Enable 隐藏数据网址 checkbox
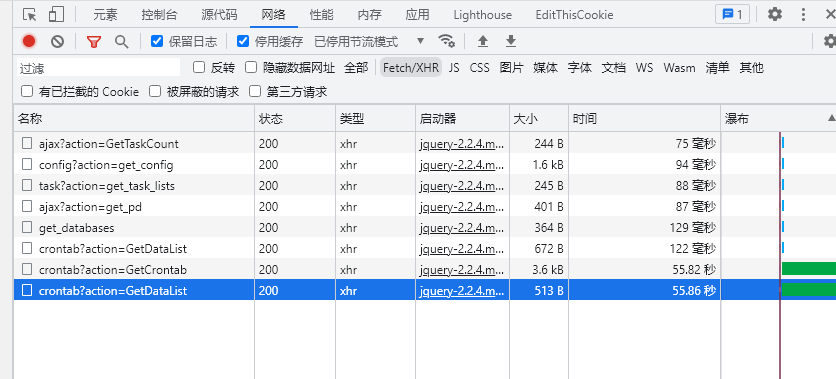The width and height of the screenshot is (836, 379). [251, 67]
